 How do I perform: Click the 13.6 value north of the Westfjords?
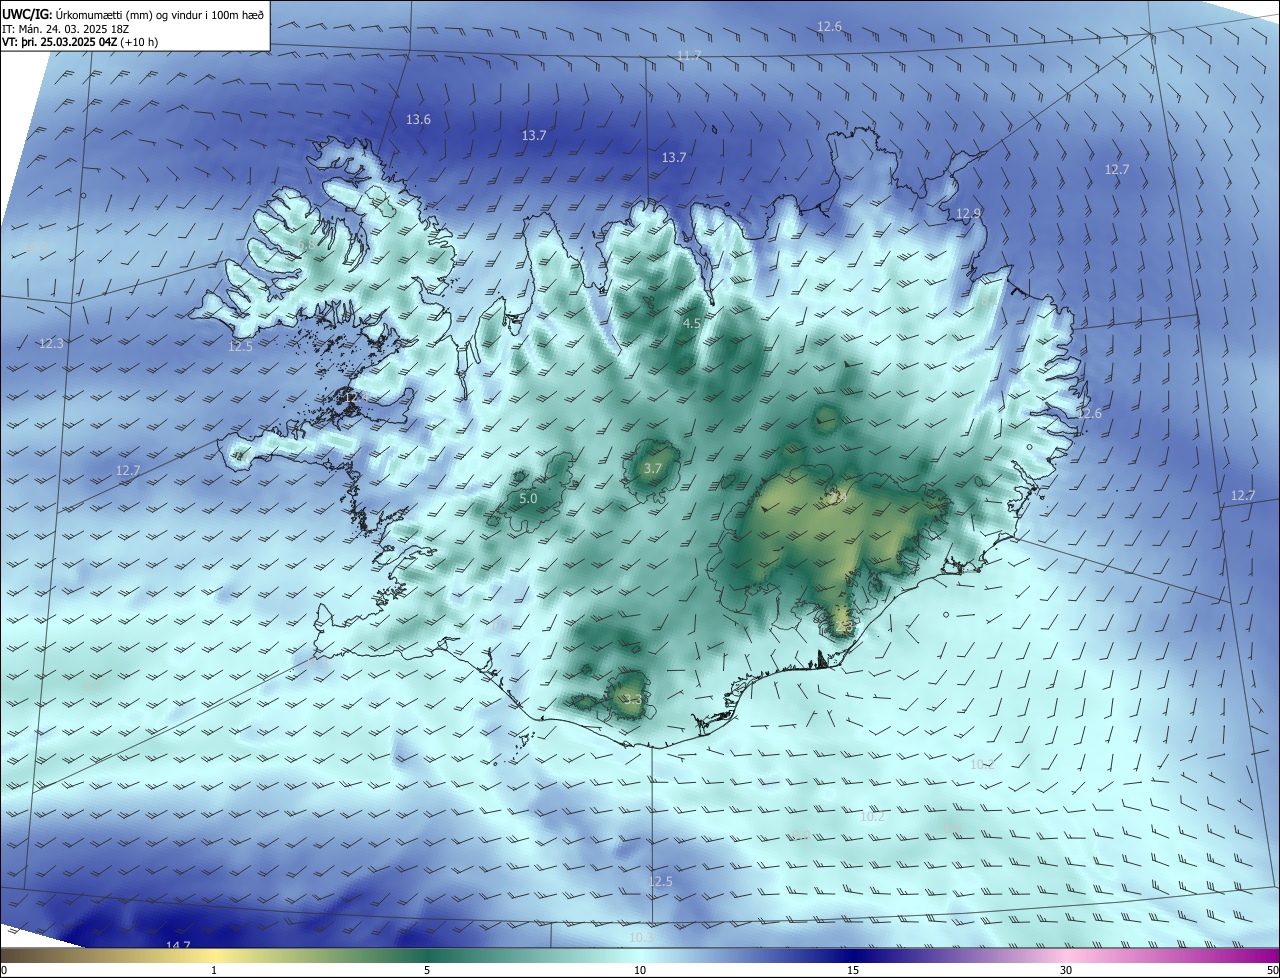click(418, 119)
